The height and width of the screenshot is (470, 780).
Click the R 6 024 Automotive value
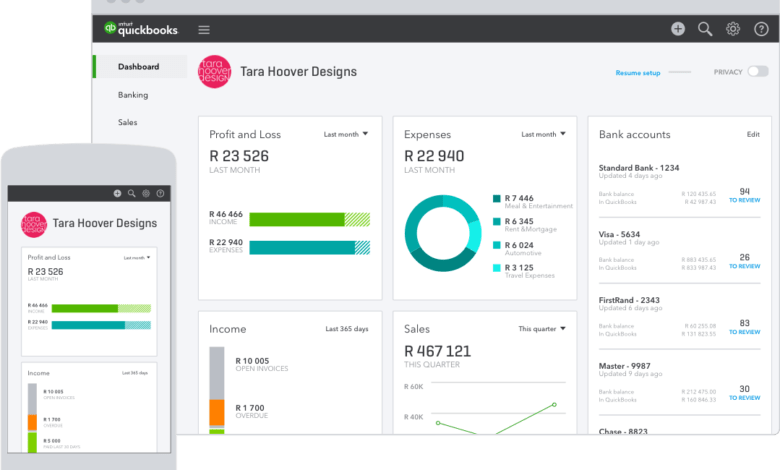(x=519, y=245)
